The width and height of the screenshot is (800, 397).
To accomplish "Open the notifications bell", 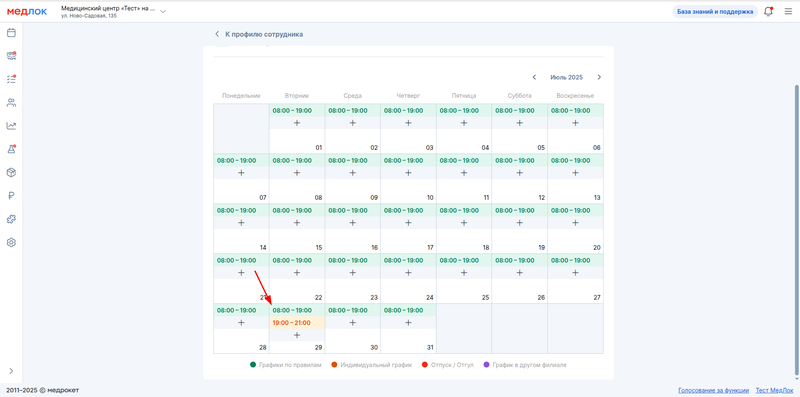I will 768,12.
